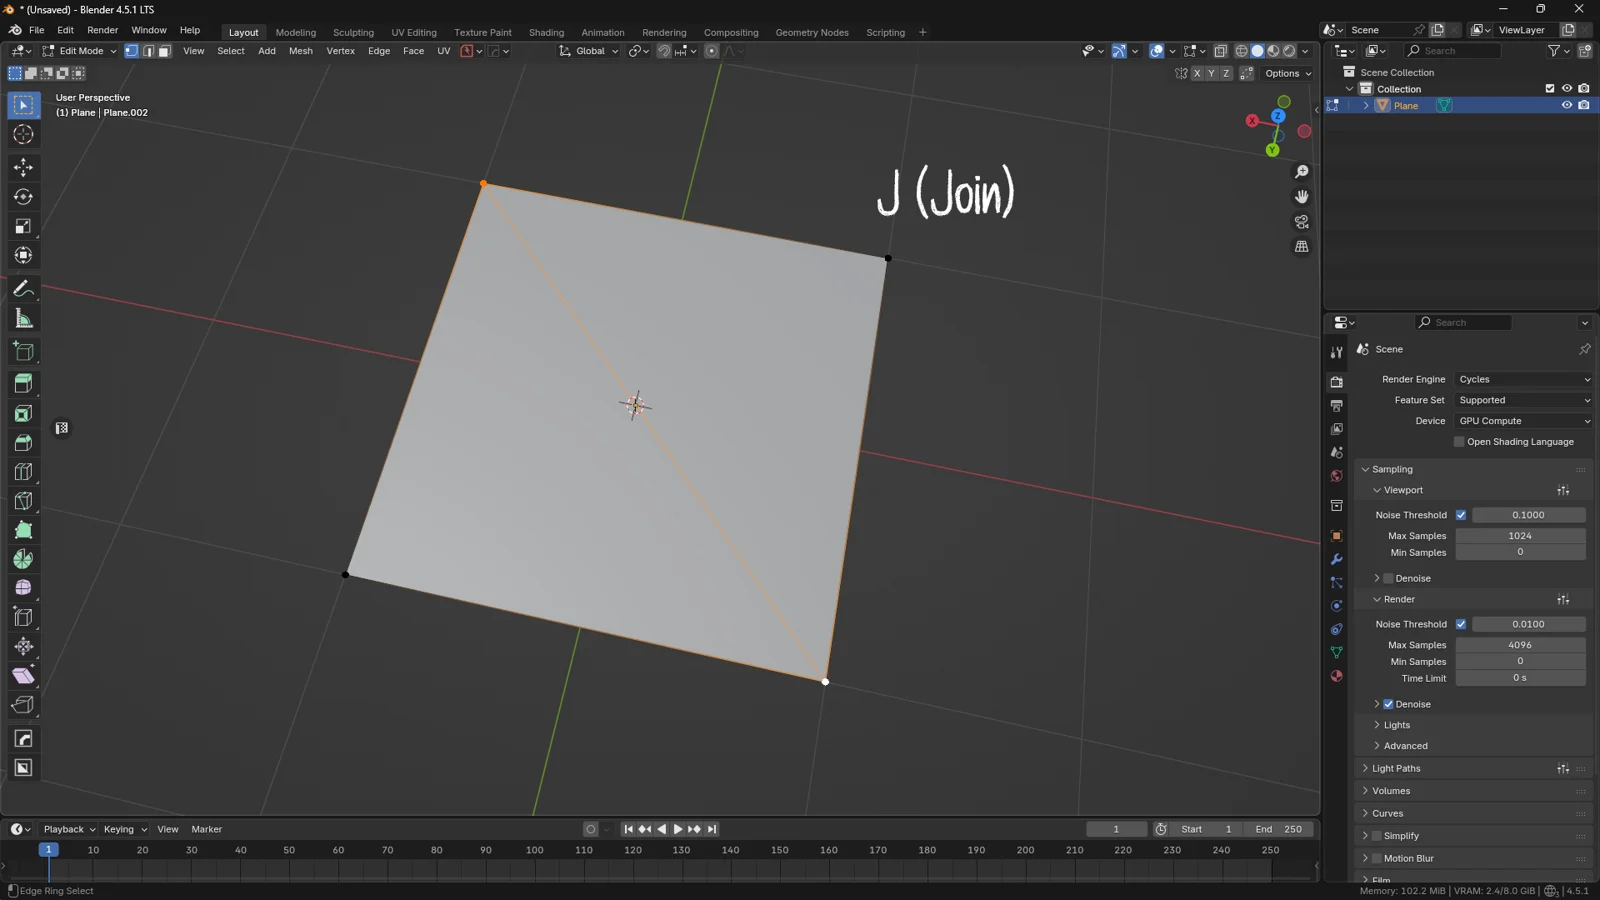Expand the Volumes panel
Image resolution: width=1600 pixels, height=900 pixels.
coord(1391,791)
